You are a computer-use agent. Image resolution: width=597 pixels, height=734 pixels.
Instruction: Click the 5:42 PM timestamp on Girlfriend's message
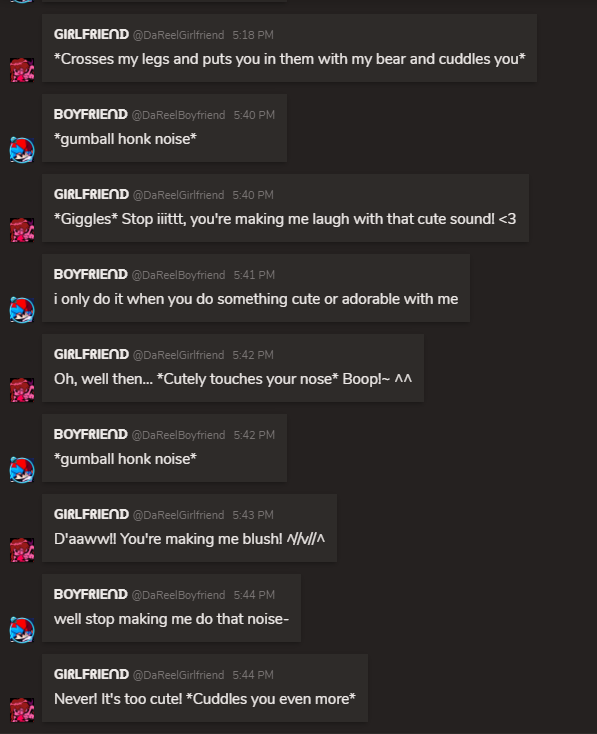(253, 355)
